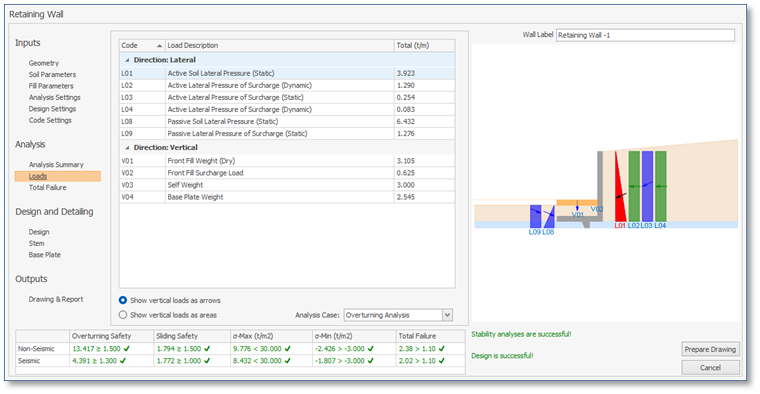Click the blue L09 passive pressure block
The height and width of the screenshot is (394, 760).
pyautogui.click(x=535, y=217)
